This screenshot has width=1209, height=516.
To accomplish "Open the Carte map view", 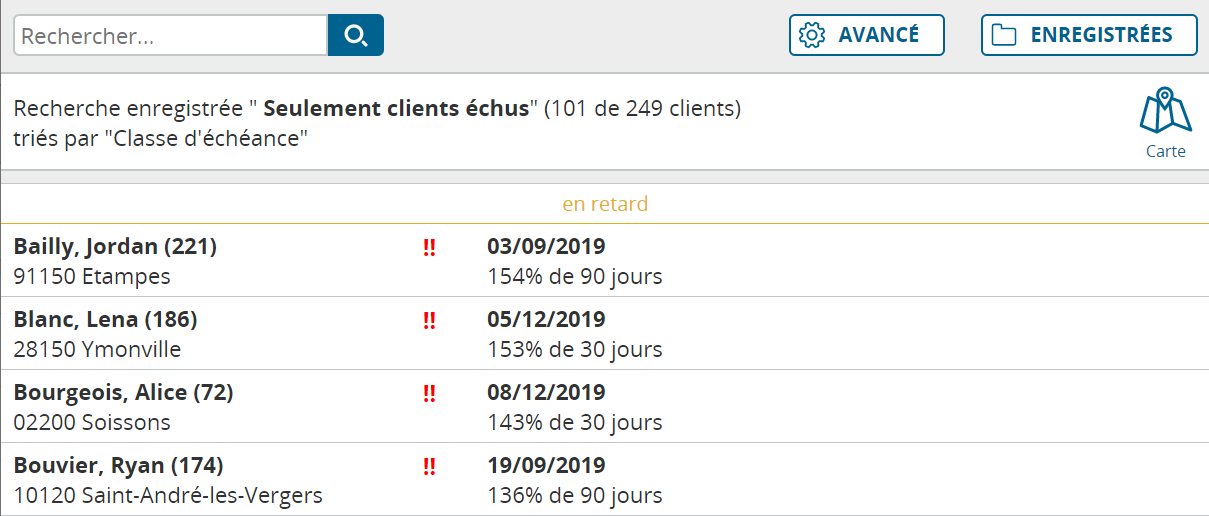I will tap(1166, 124).
